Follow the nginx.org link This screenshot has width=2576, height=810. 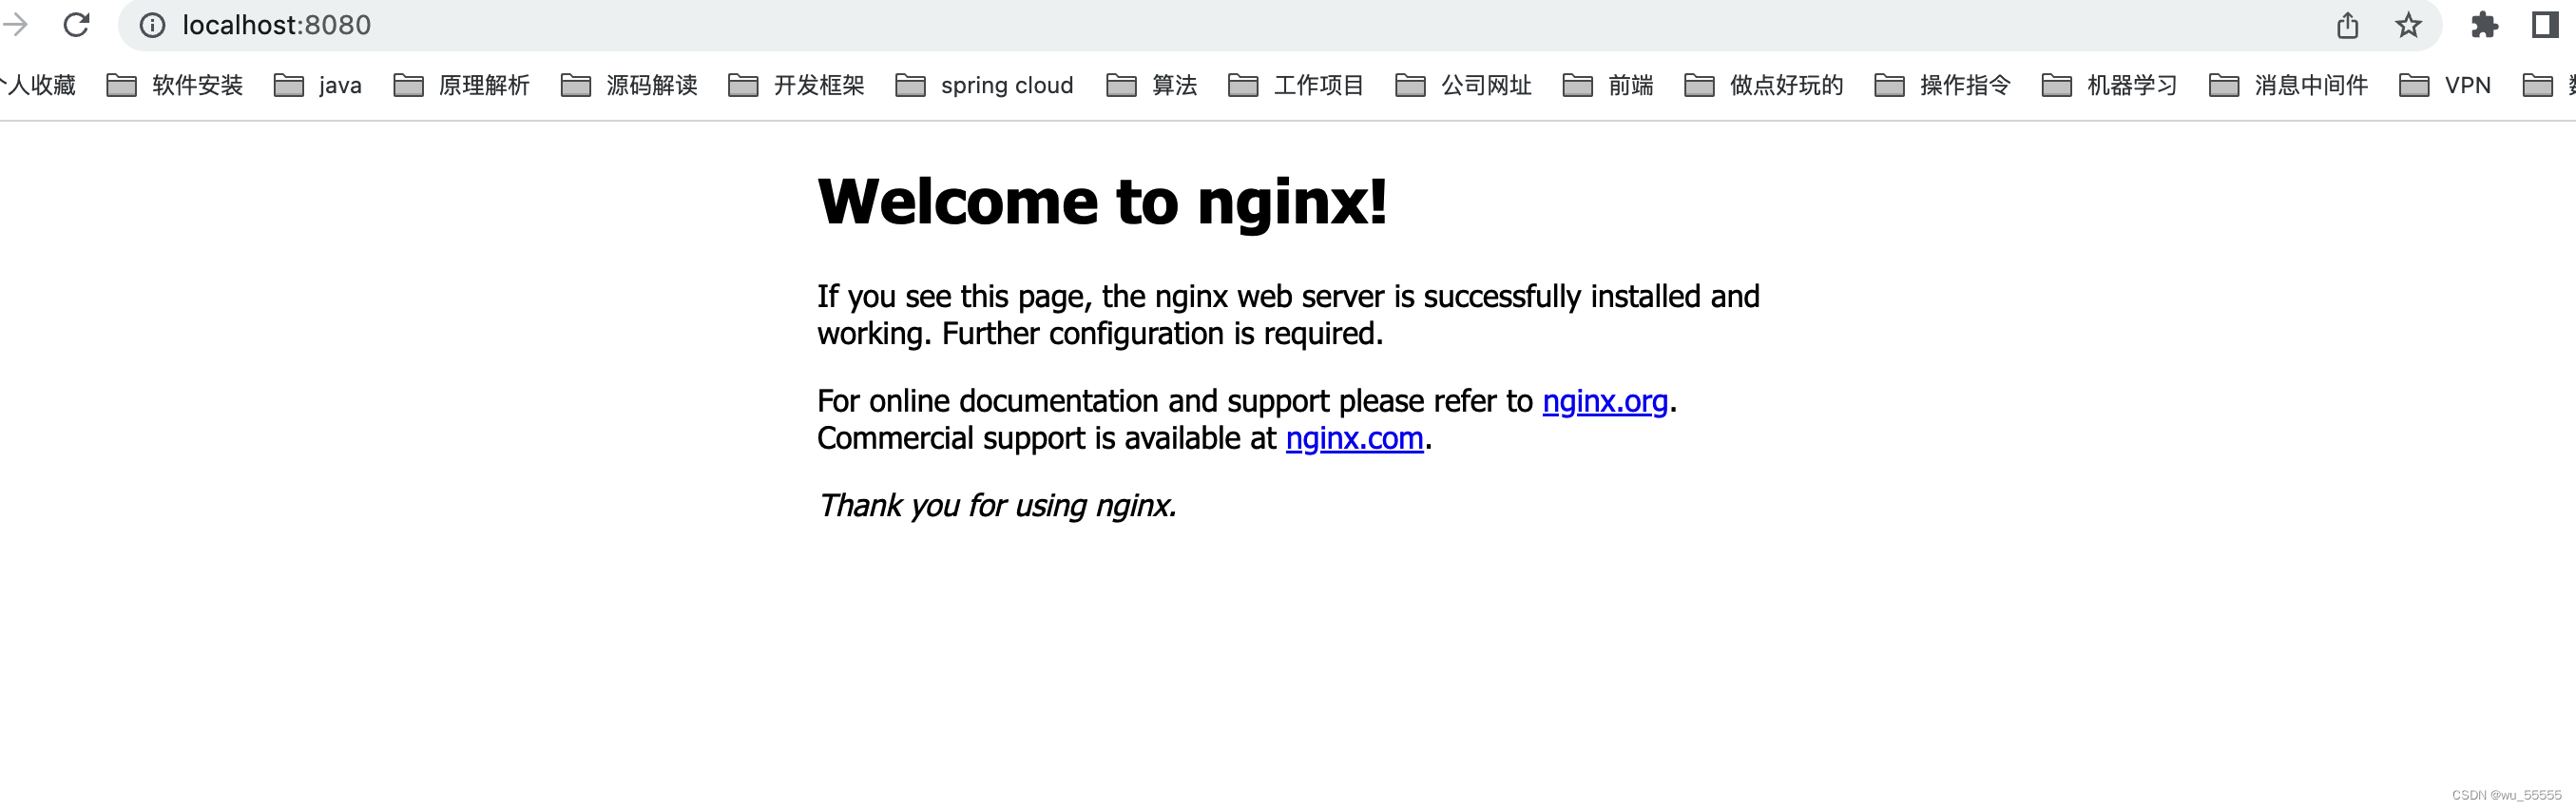1605,402
